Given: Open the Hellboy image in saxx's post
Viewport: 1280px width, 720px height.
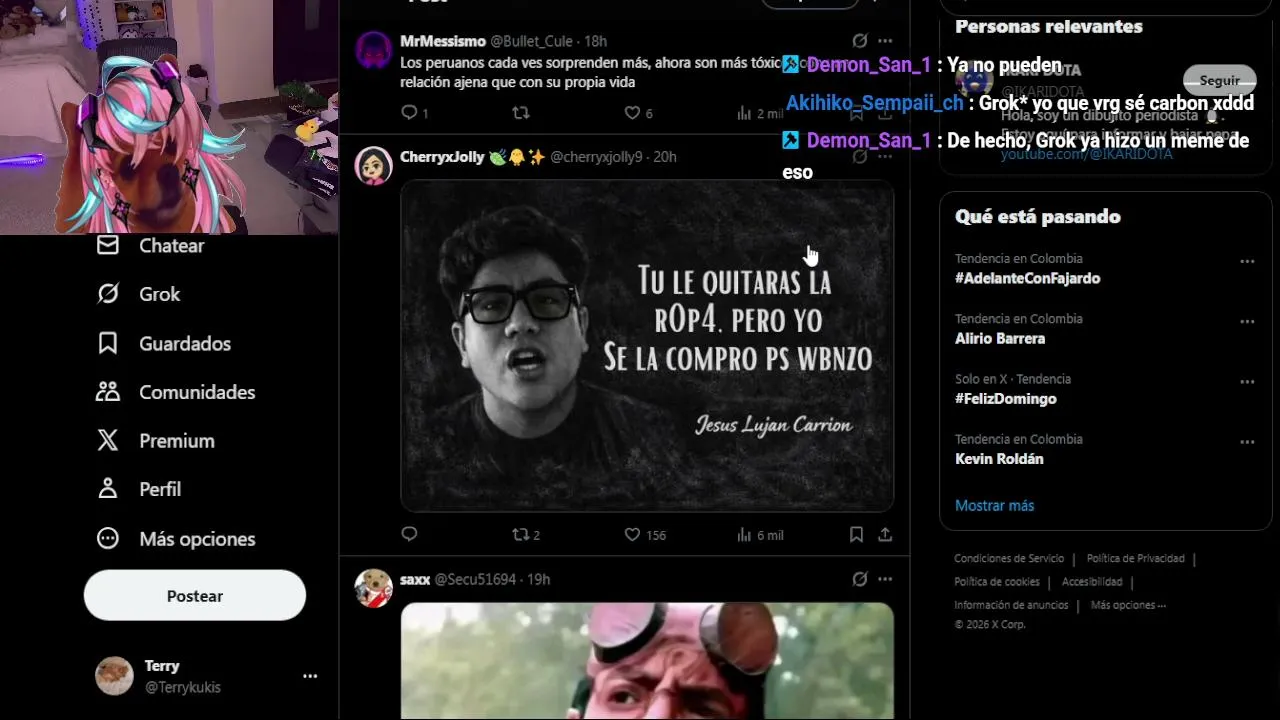Looking at the screenshot, I should click(x=647, y=661).
